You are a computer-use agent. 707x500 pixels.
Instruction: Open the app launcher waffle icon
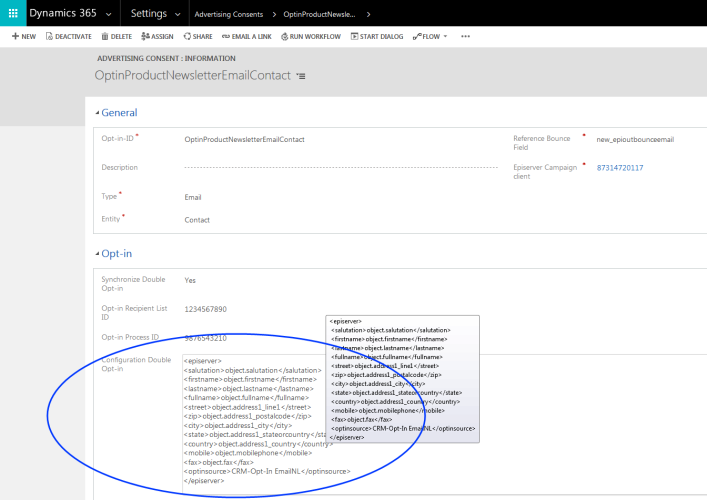[13, 14]
